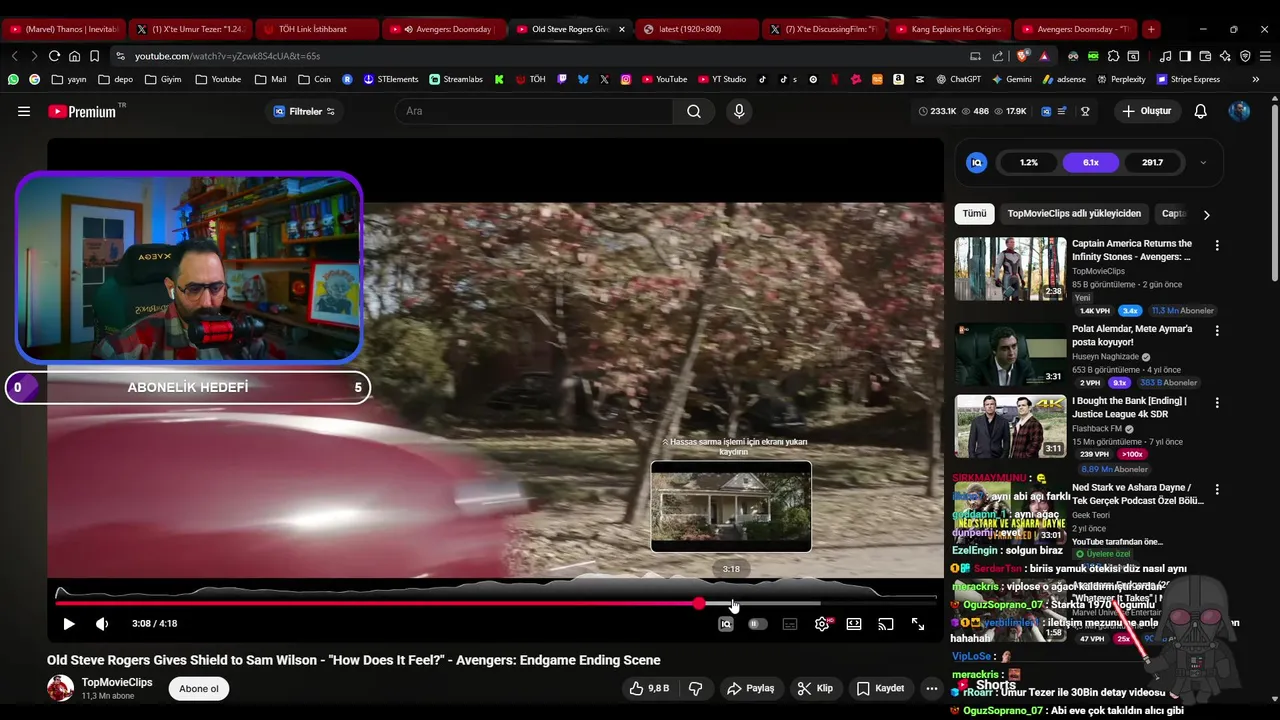The image size is (1280, 720).
Task: Focus the Ara search field
Action: pos(535,111)
